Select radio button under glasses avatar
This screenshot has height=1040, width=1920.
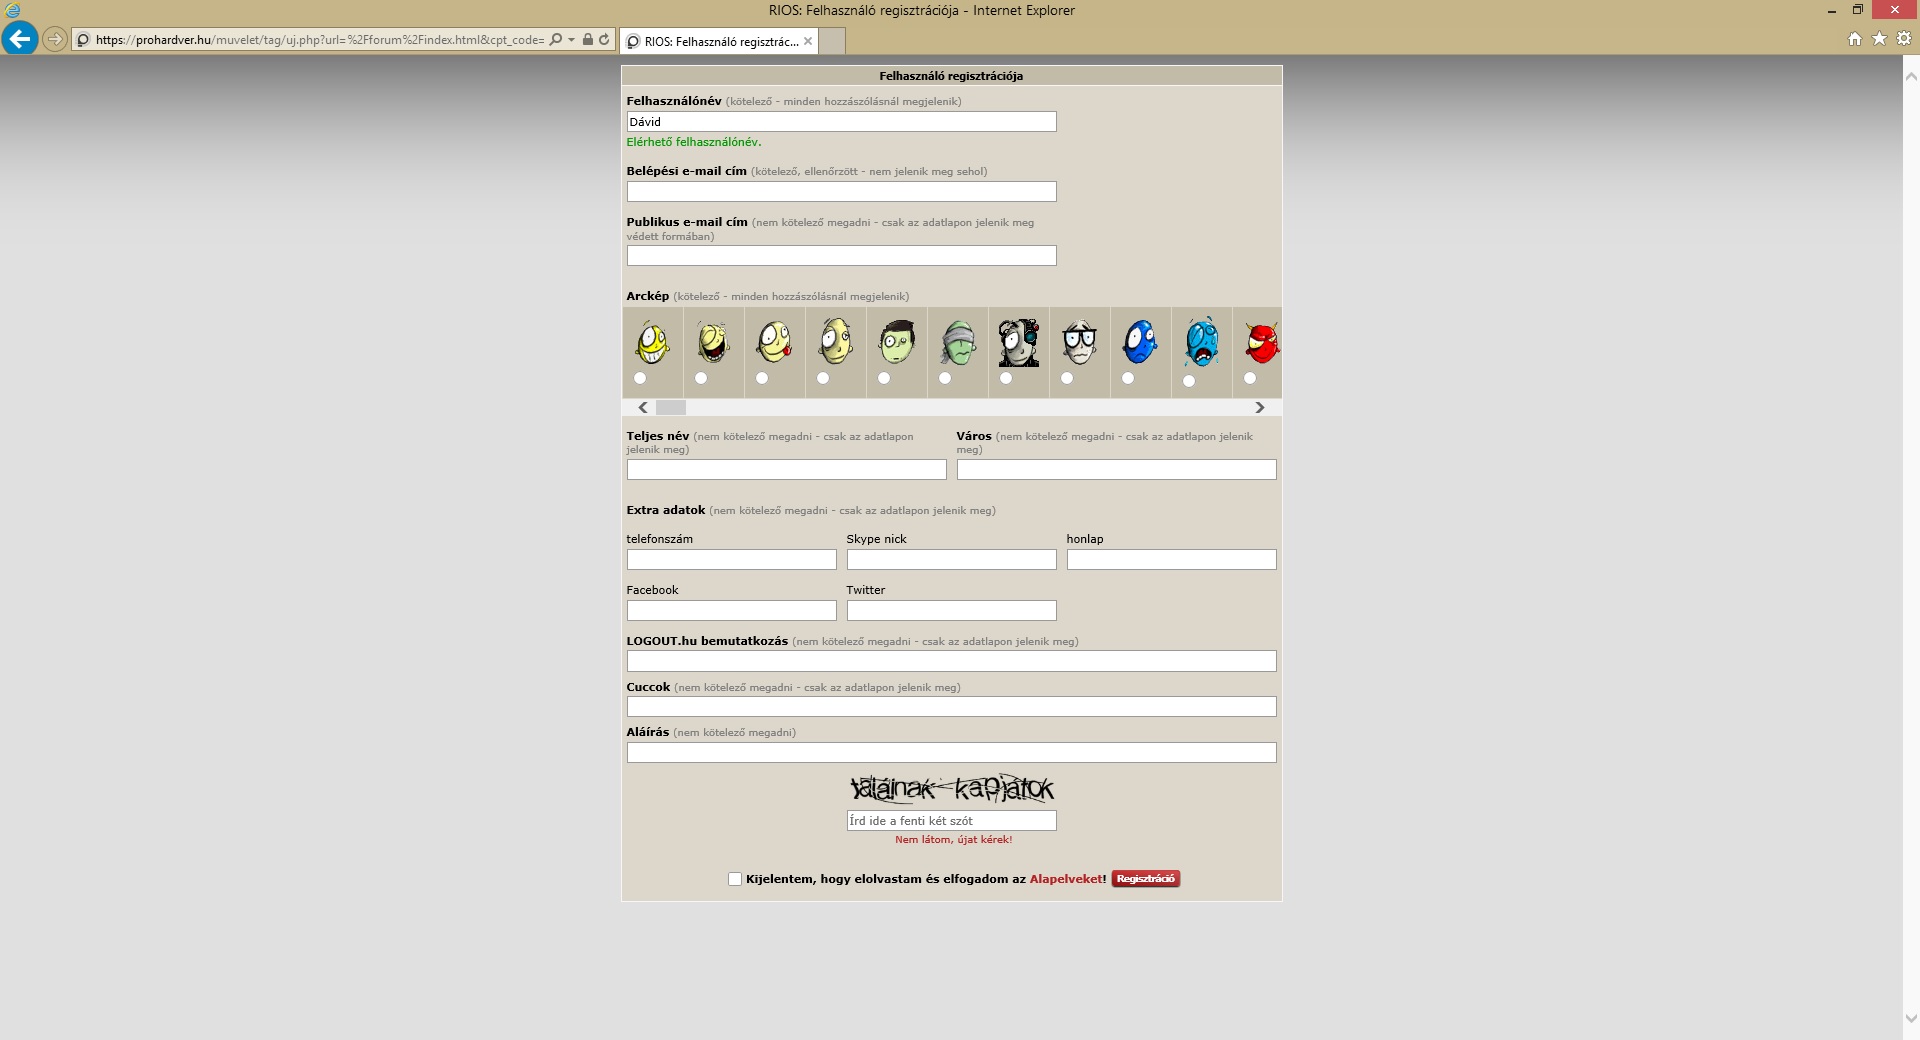pyautogui.click(x=1067, y=378)
